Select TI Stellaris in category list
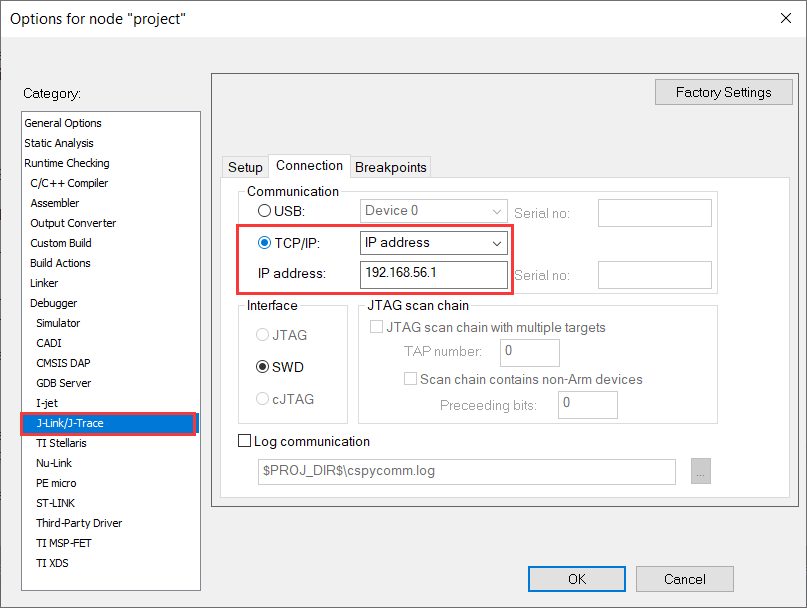 (61, 443)
